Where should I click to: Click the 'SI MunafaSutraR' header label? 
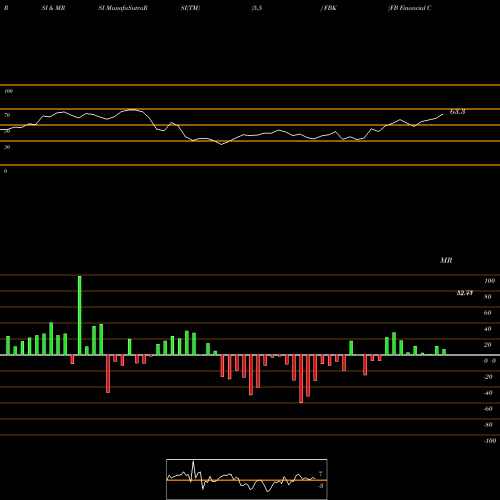pyautogui.click(x=123, y=8)
